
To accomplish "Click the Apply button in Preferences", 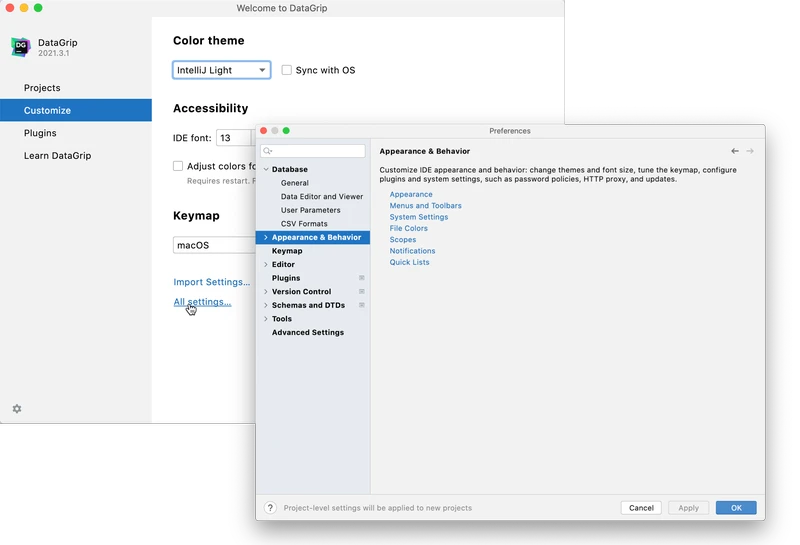I will pos(688,508).
